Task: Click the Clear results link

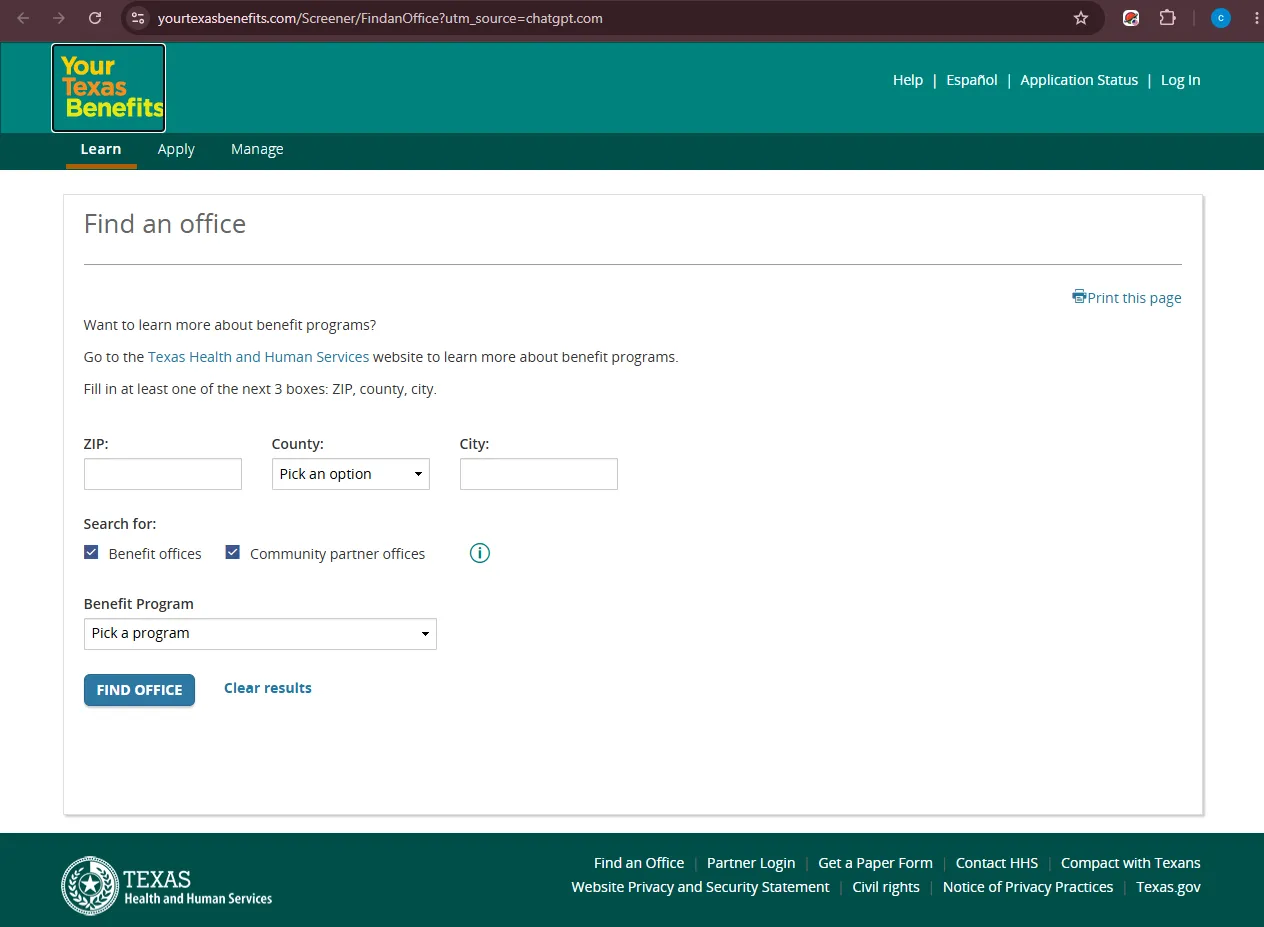Action: click(x=268, y=688)
